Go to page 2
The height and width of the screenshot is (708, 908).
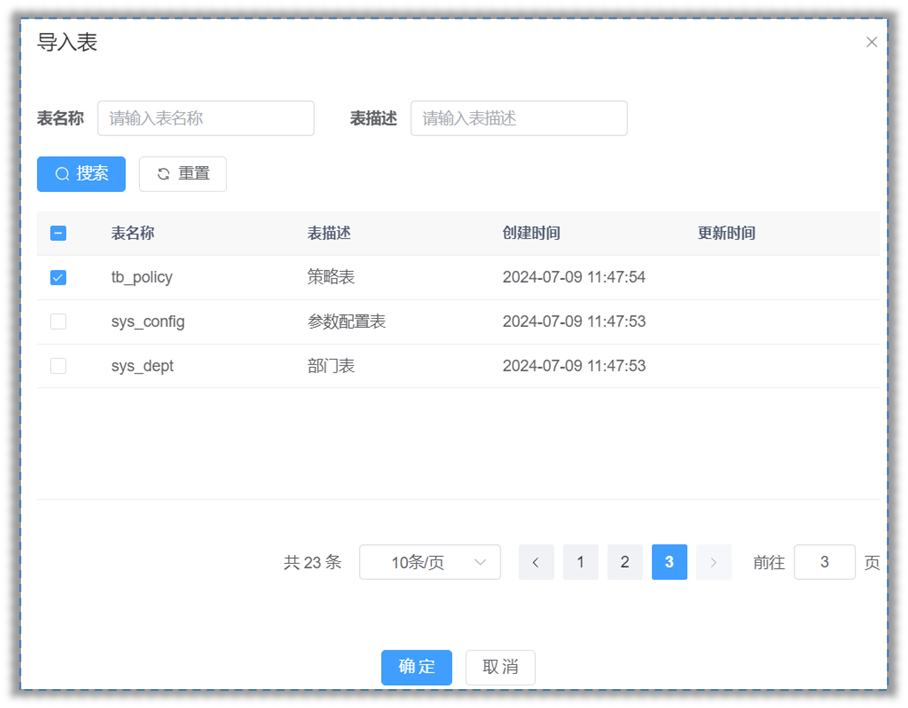click(625, 562)
